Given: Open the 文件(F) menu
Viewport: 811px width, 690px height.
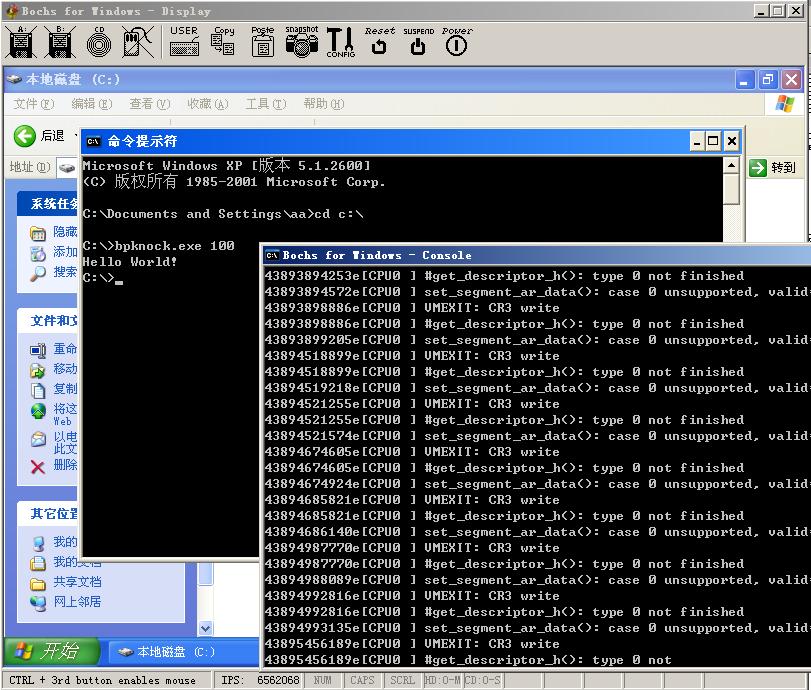Looking at the screenshot, I should [x=33, y=104].
